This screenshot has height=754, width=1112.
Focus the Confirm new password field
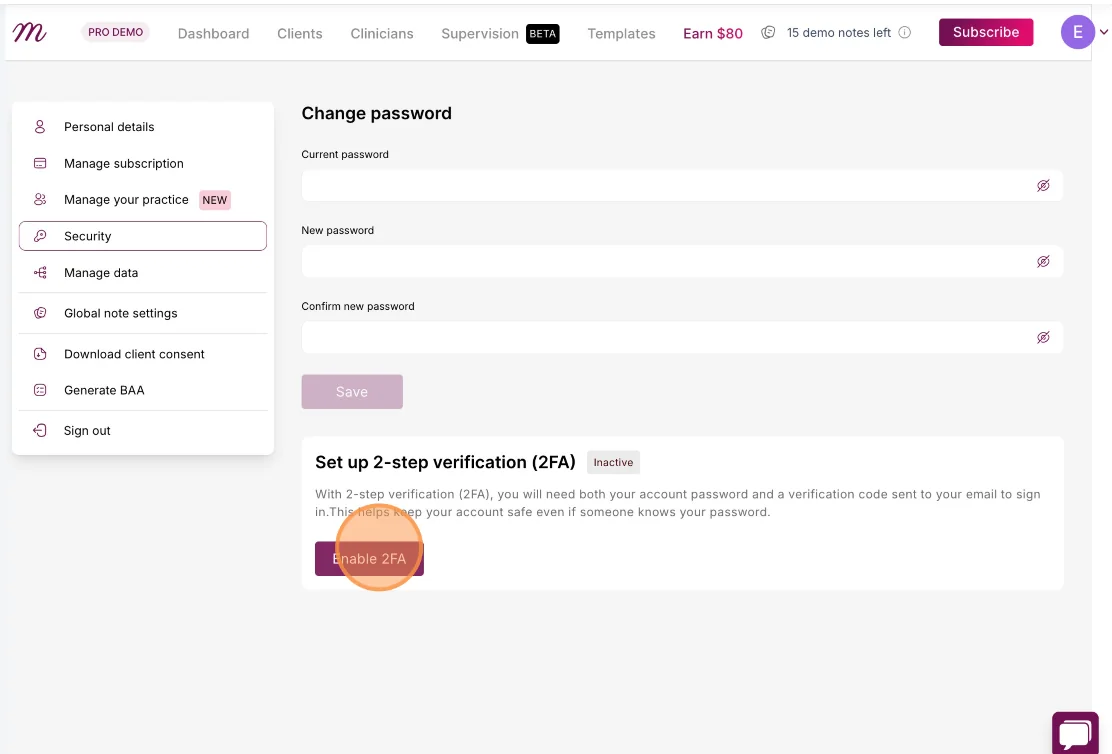coord(682,338)
